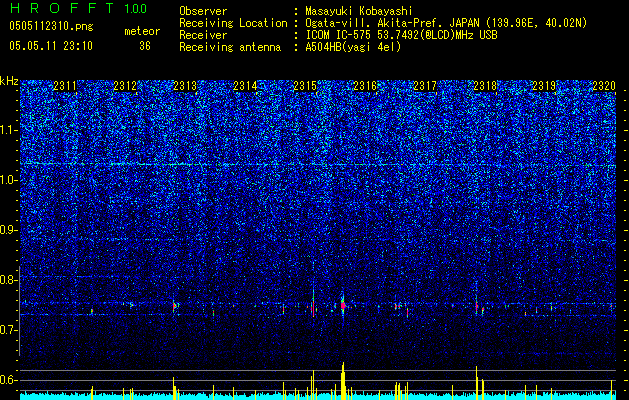Click the meteor count 36
Screen dimensions: 629x400
coord(145,46)
